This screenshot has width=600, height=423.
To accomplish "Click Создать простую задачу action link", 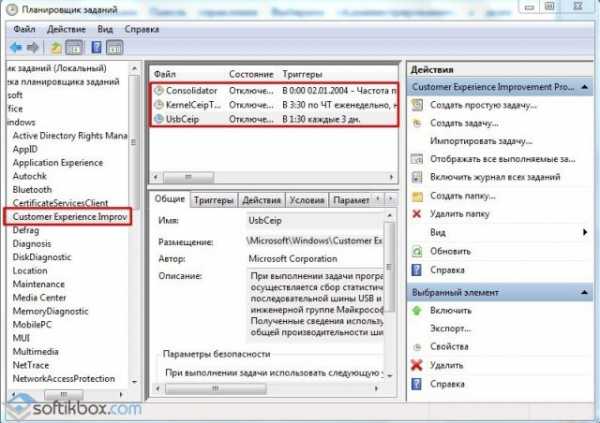I will point(483,105).
